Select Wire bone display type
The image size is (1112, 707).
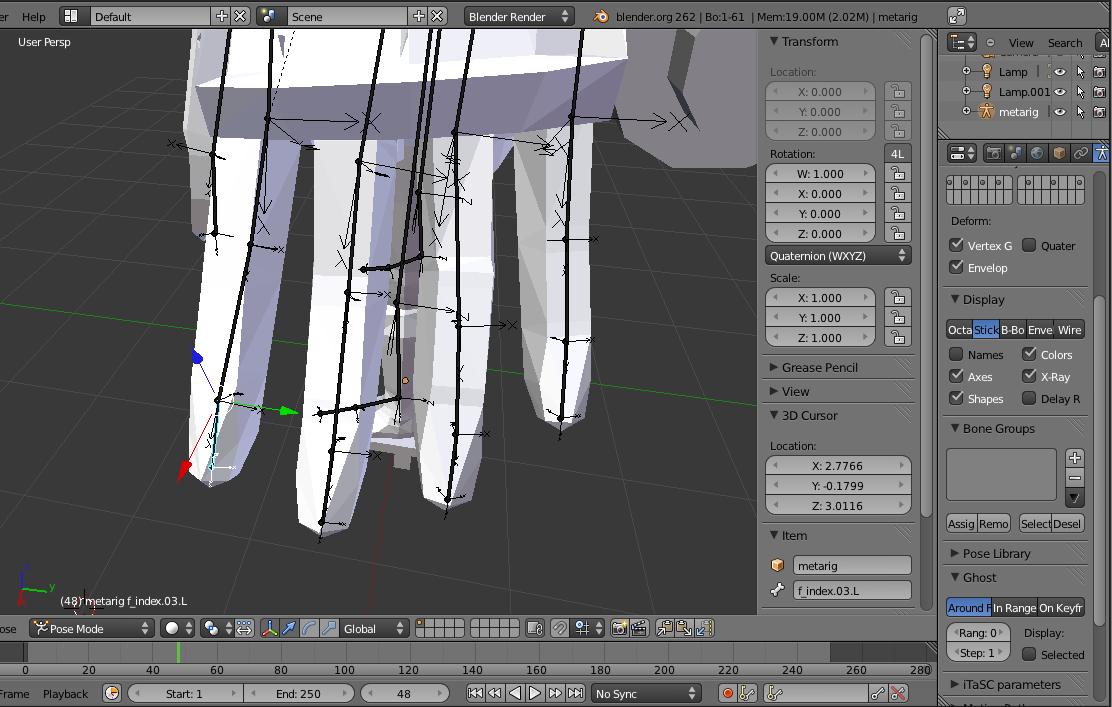point(1069,329)
